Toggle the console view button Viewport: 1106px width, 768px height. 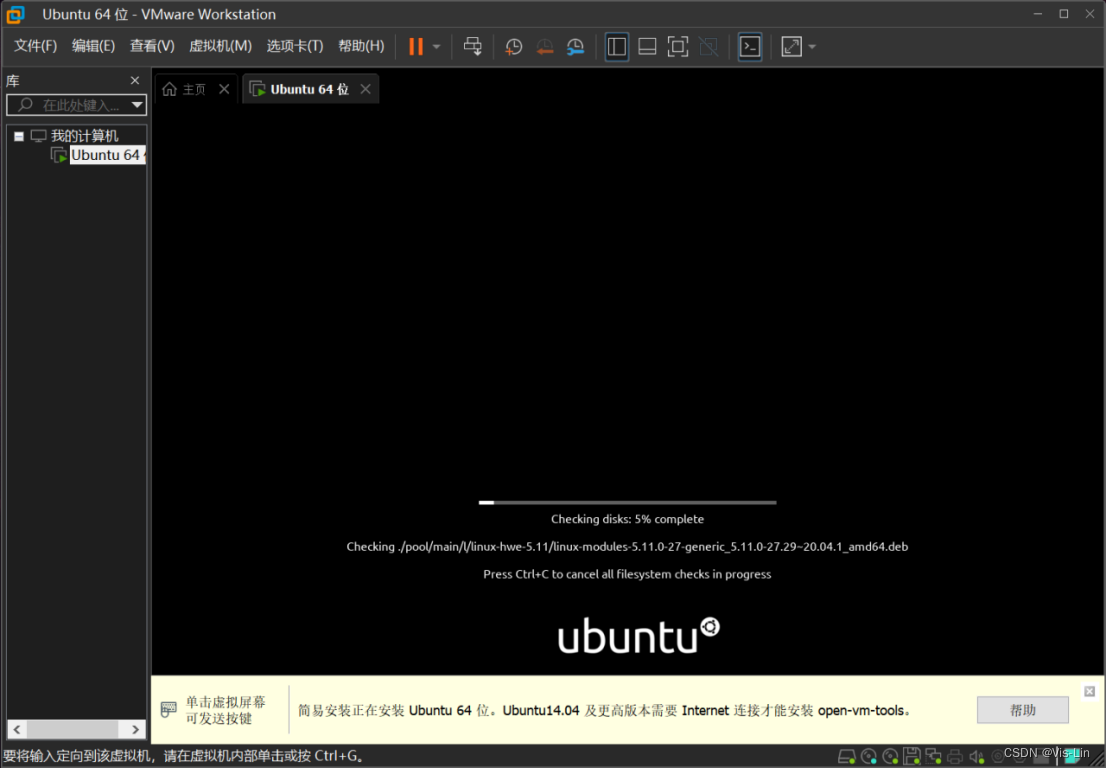coord(750,47)
